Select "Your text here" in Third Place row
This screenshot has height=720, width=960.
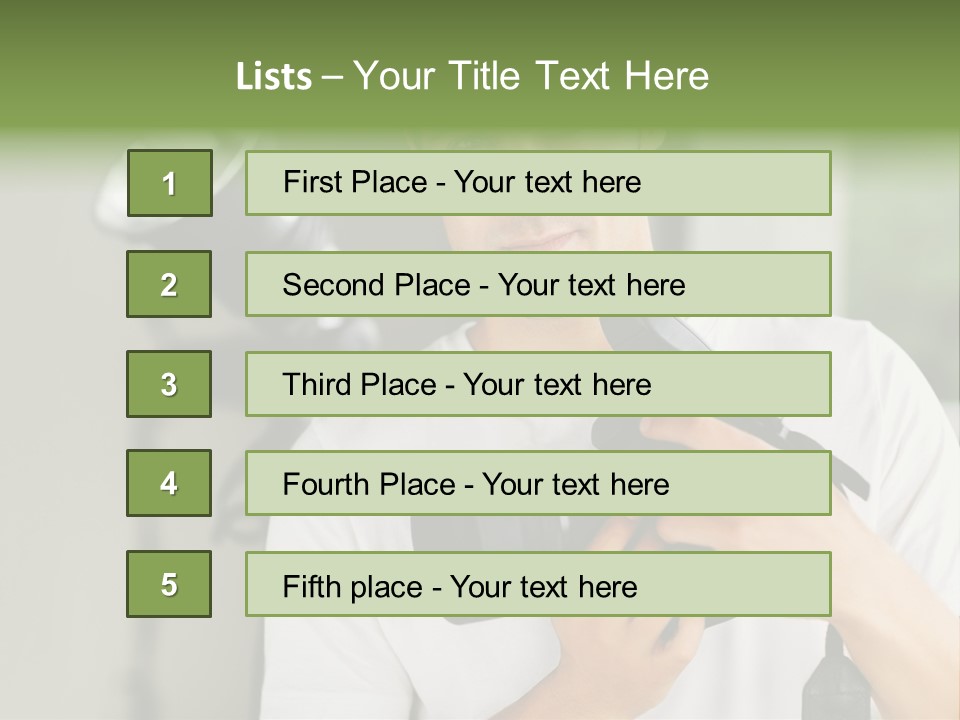tap(557, 385)
